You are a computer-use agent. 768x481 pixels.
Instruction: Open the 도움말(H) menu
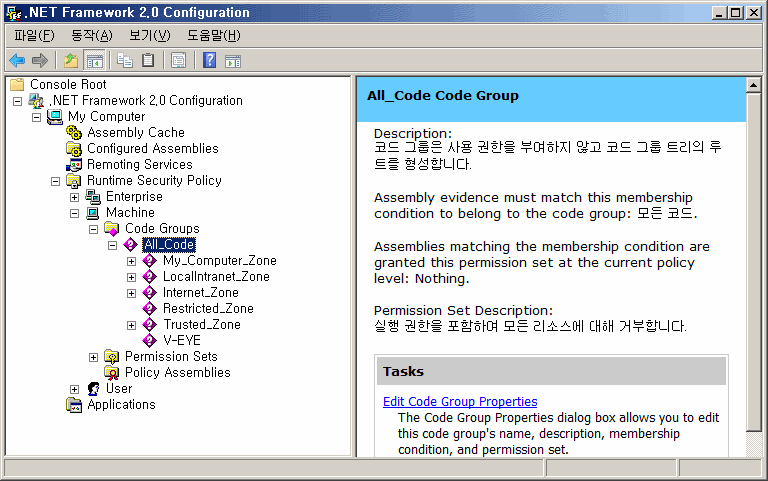214,35
